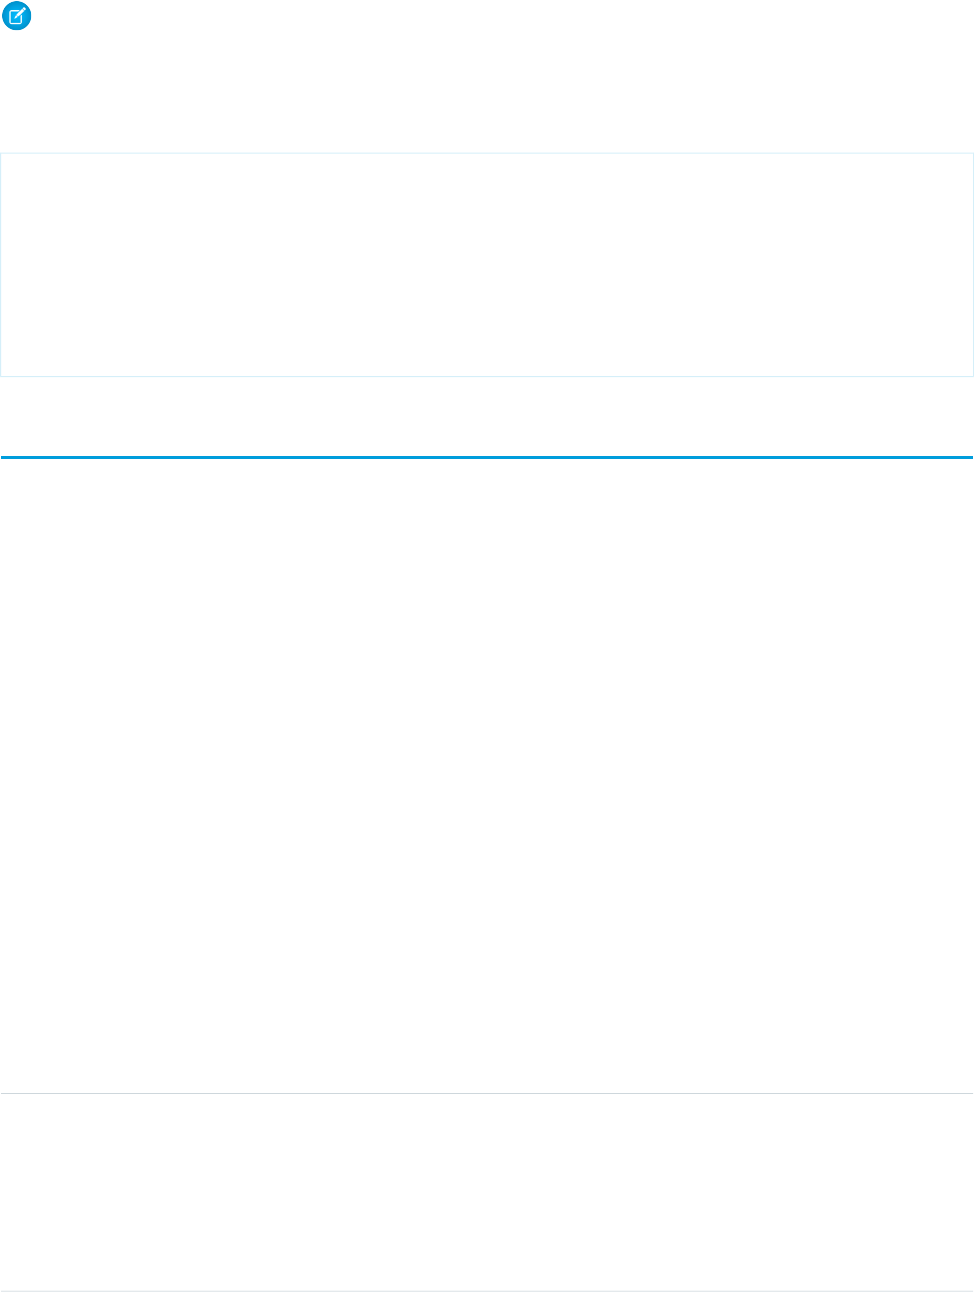The width and height of the screenshot is (974, 1292).
Task: Click the gray row divider line
Action: click(x=487, y=1094)
